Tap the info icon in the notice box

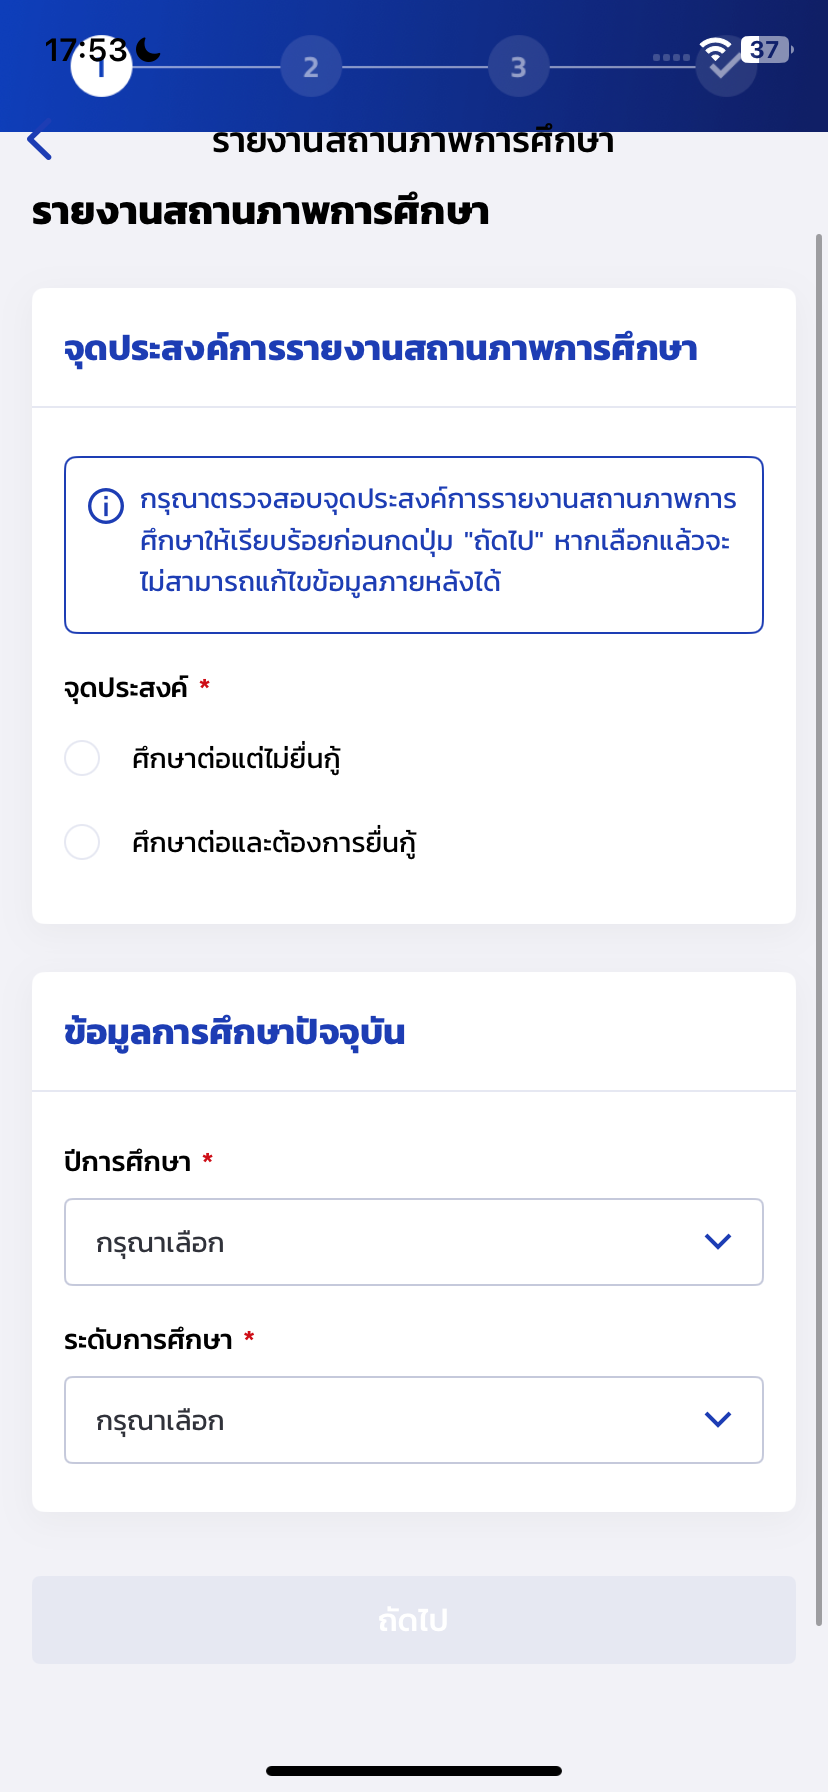(x=106, y=506)
